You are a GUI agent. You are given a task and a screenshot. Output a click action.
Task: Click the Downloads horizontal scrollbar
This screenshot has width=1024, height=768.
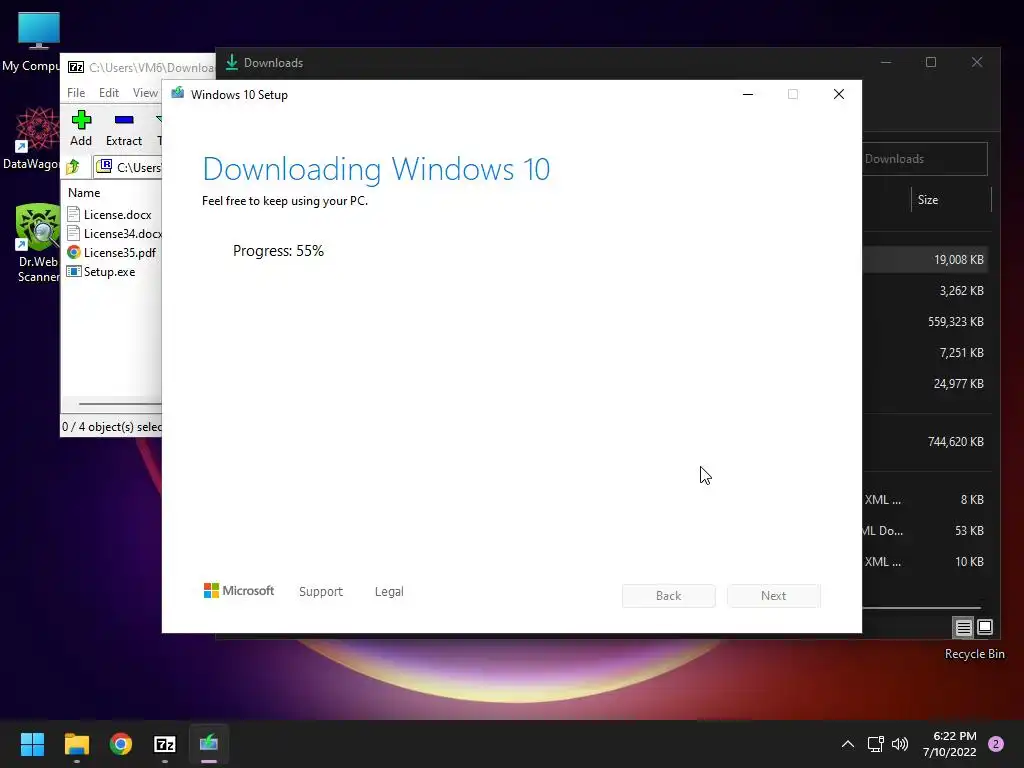(x=921, y=607)
